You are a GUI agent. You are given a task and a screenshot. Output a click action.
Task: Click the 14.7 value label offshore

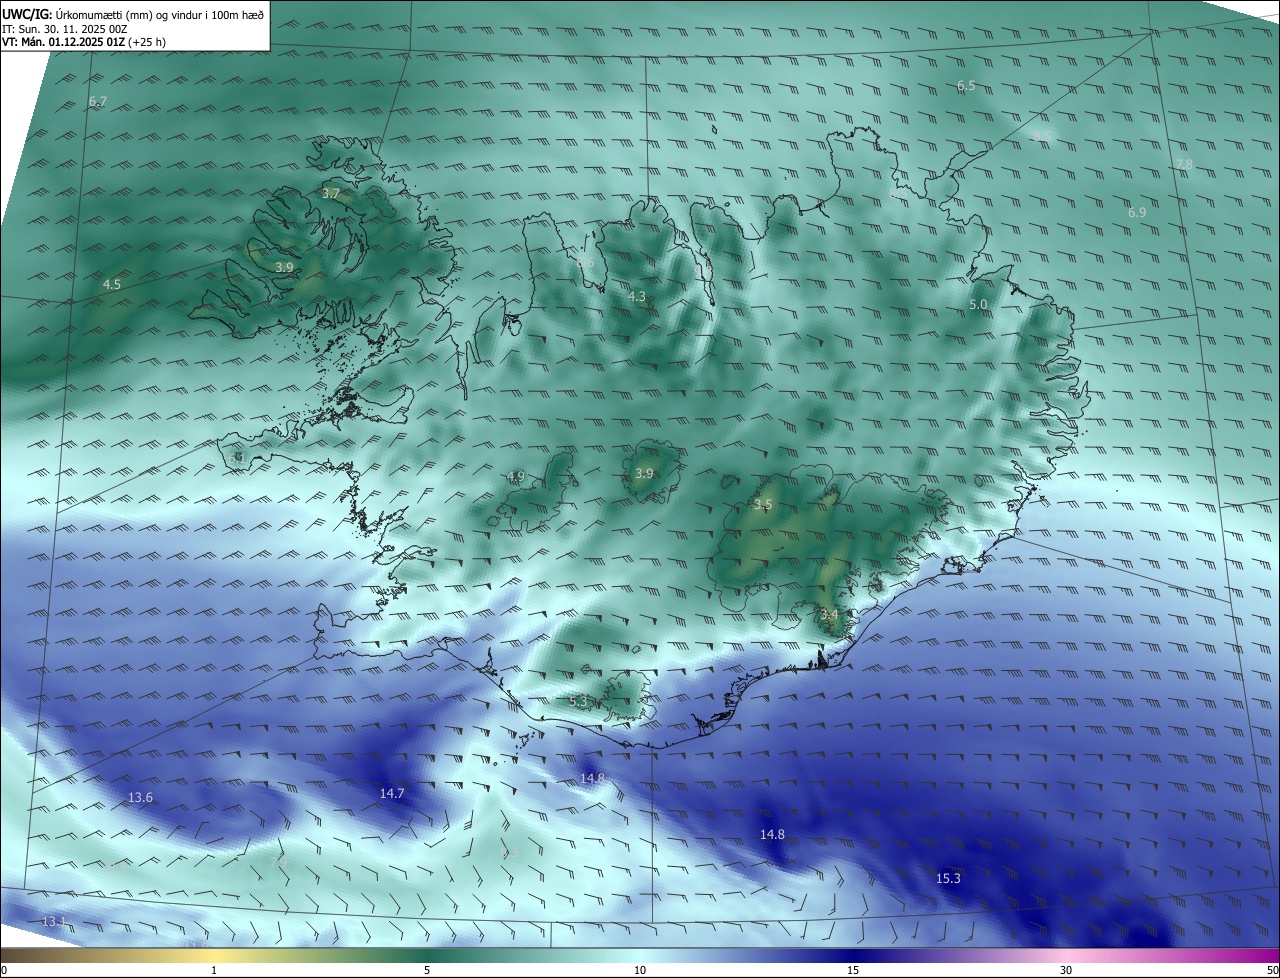pyautogui.click(x=392, y=794)
